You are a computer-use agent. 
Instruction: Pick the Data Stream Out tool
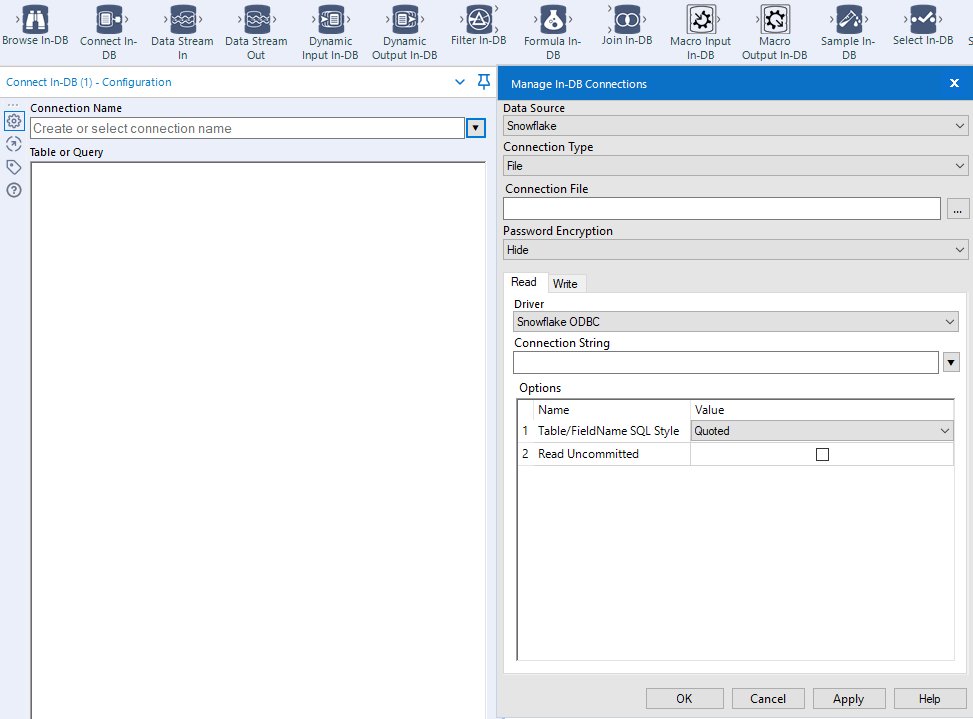[256, 32]
